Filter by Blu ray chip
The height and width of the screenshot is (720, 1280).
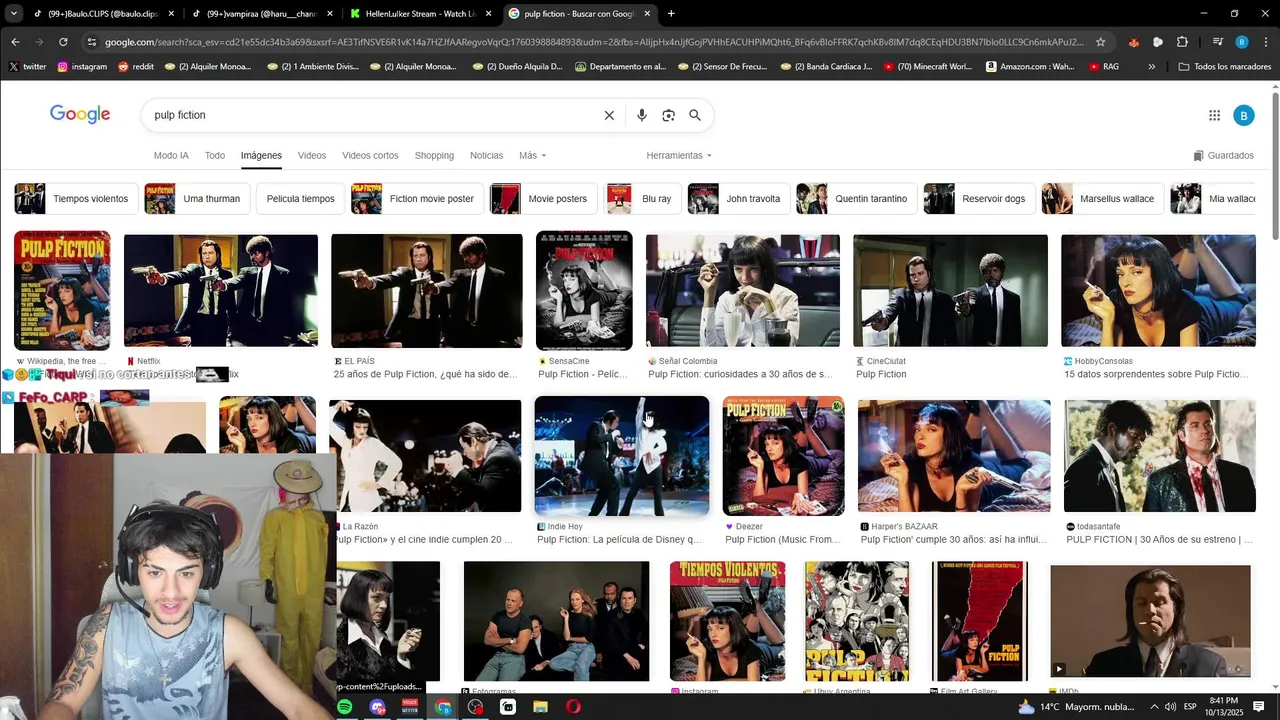643,199
